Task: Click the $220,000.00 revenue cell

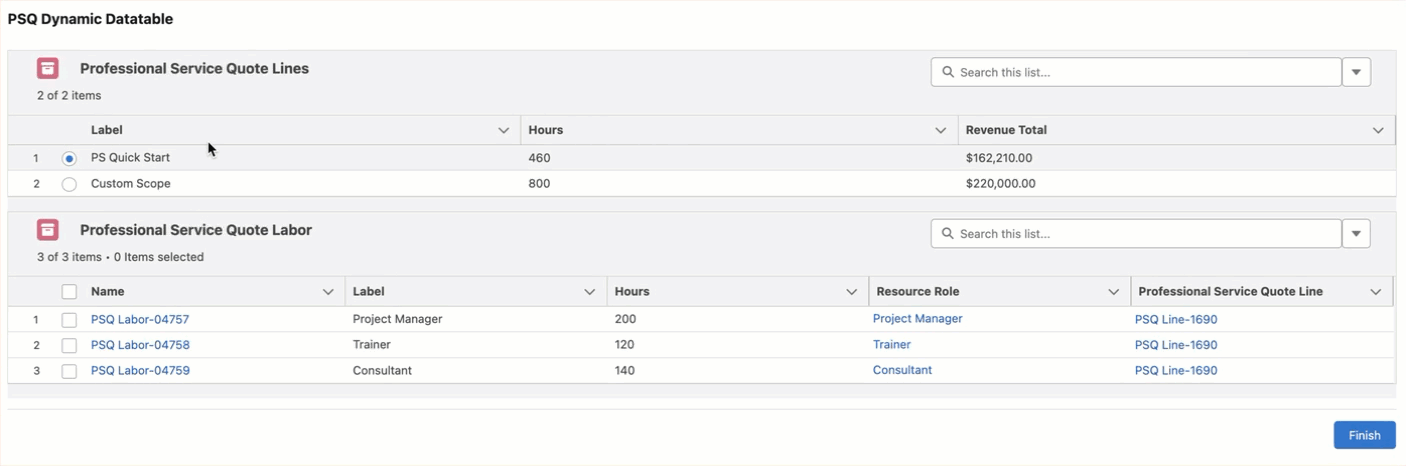Action: pos(1001,184)
